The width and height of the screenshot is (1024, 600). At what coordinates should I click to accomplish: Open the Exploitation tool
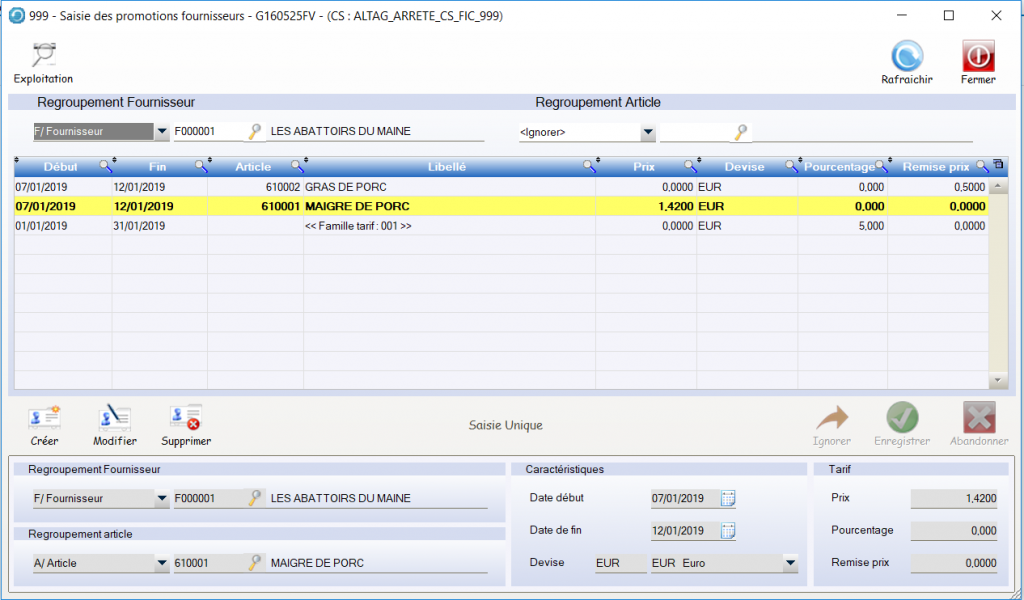pyautogui.click(x=43, y=57)
